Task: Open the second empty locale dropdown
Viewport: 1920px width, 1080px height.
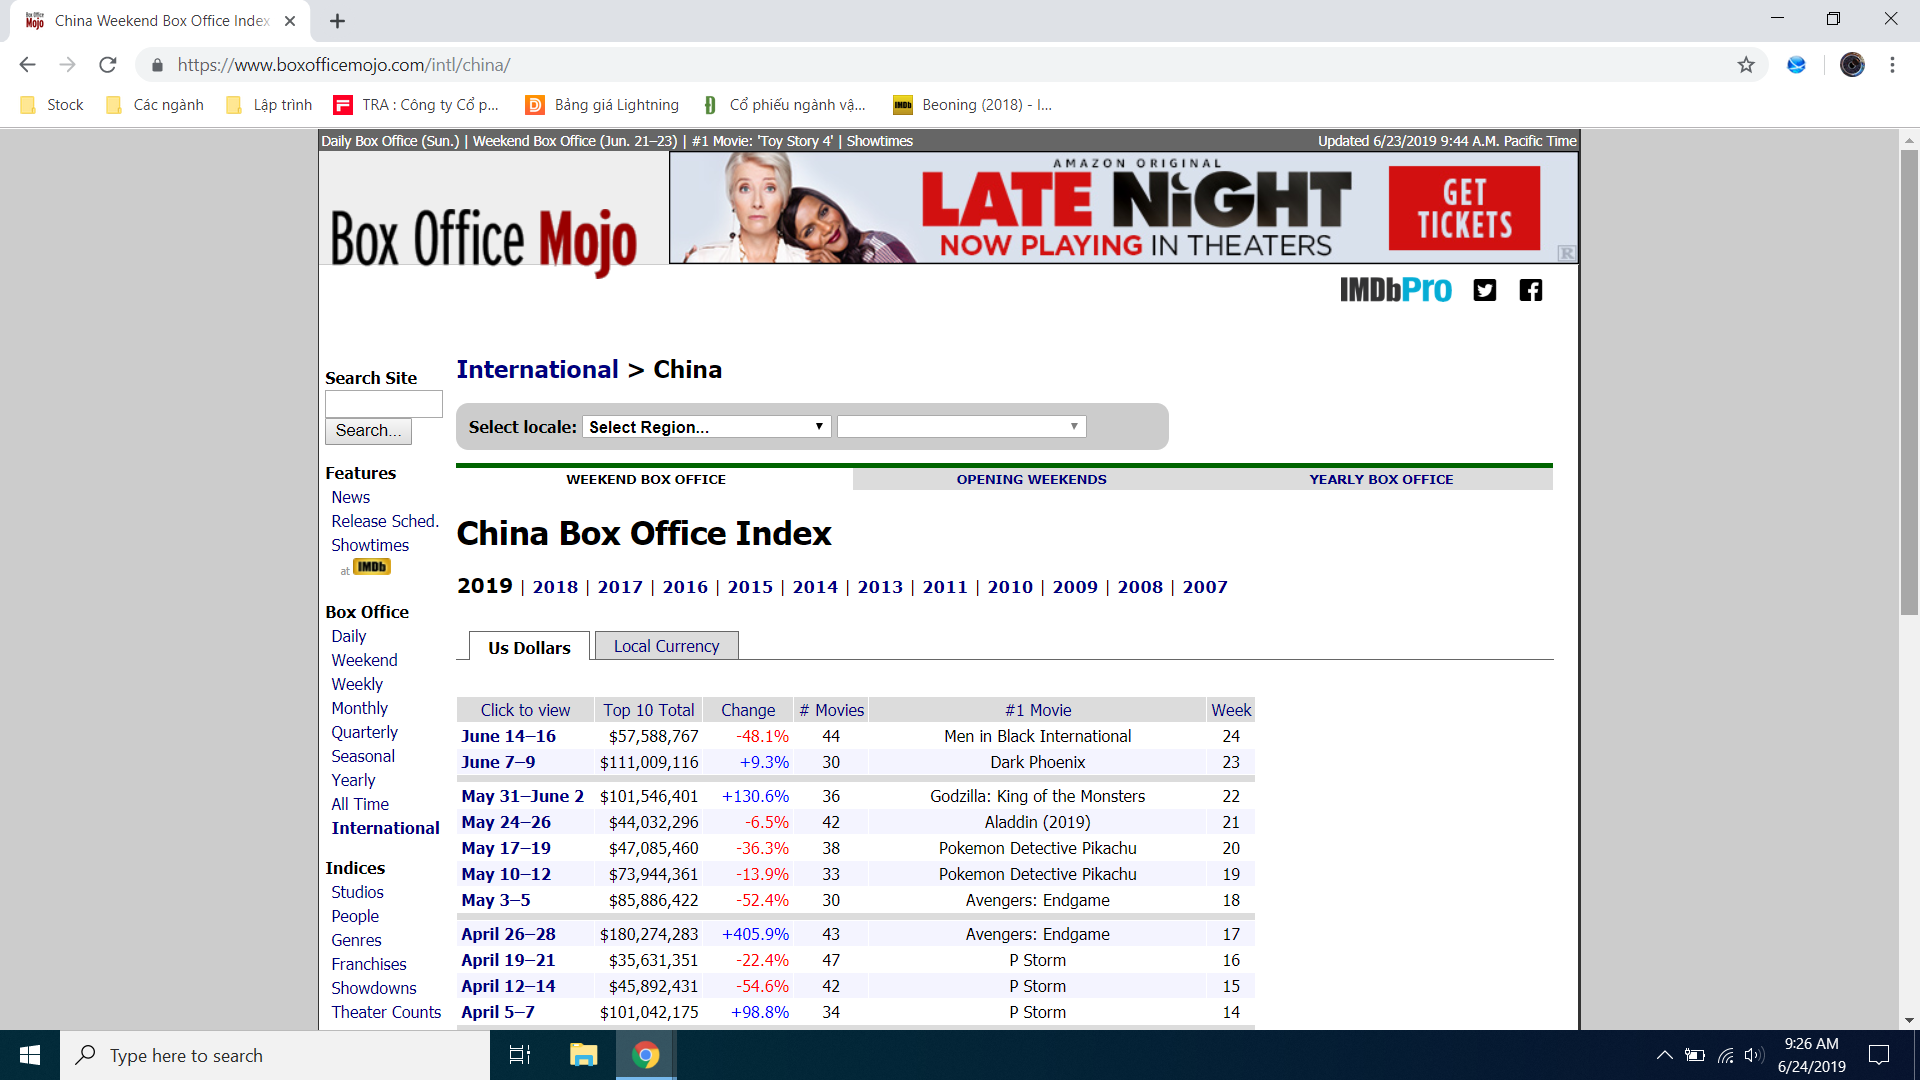Action: tap(961, 427)
